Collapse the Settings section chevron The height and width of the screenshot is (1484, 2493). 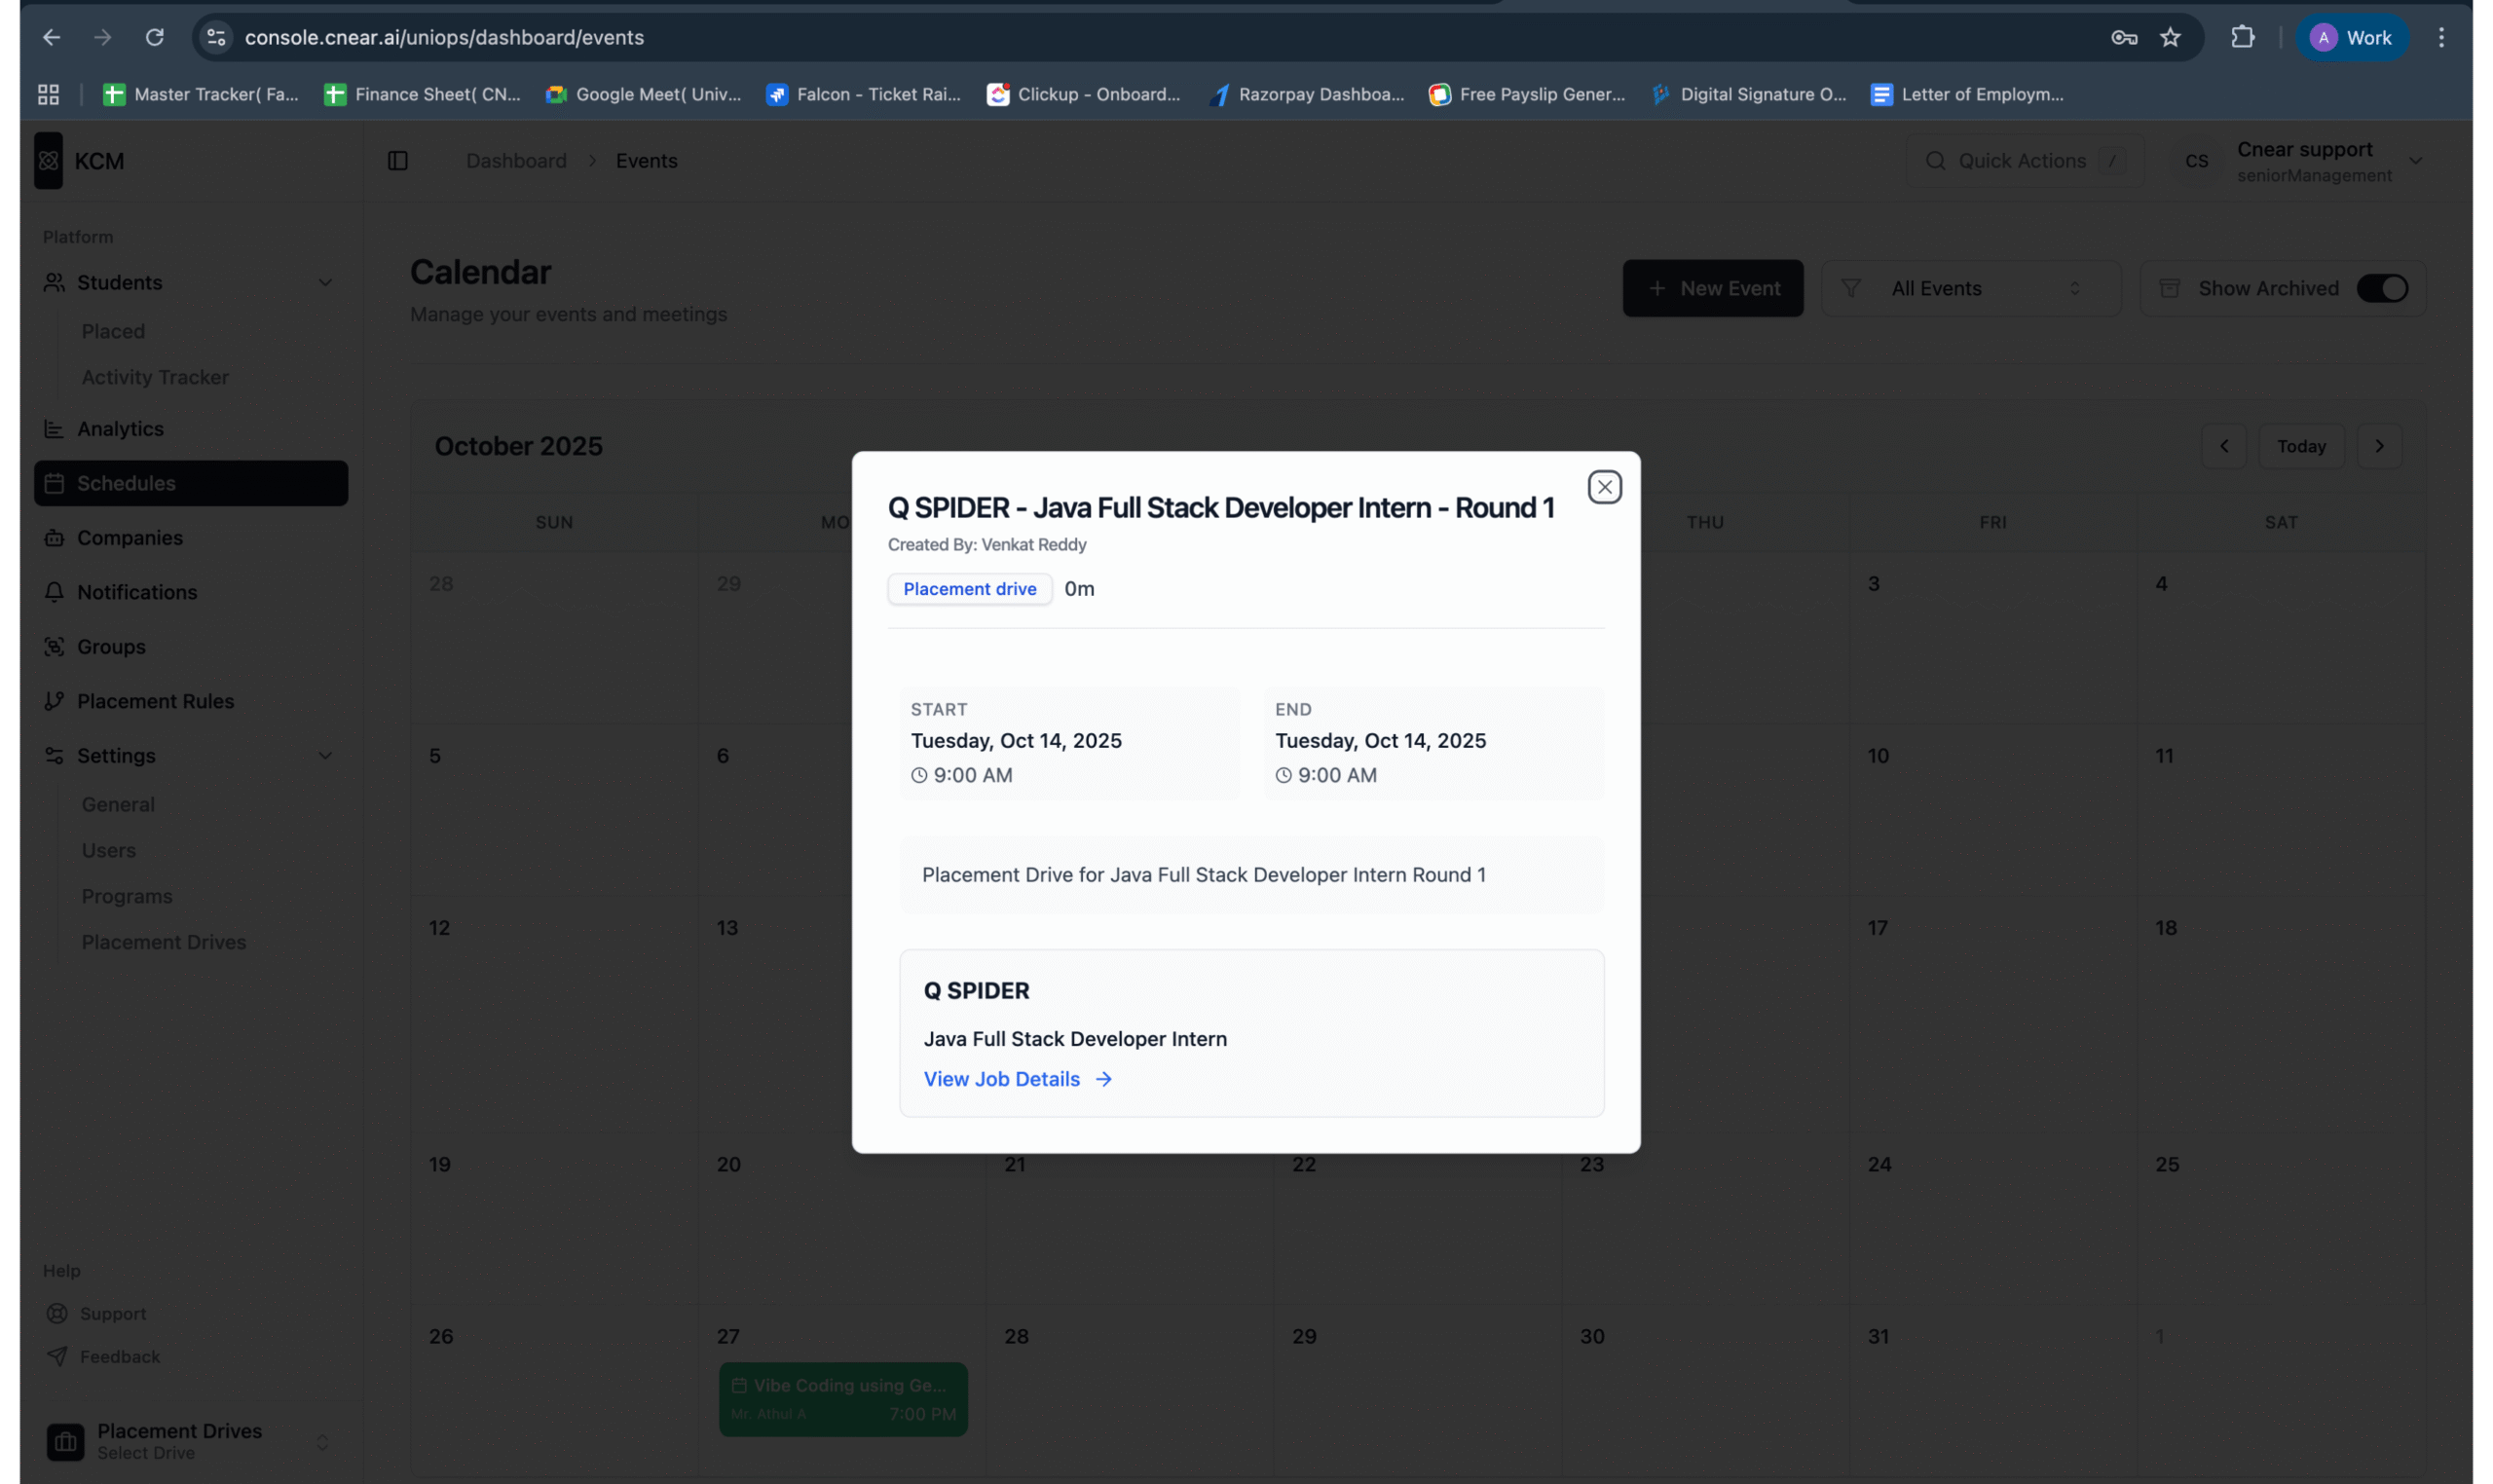tap(325, 756)
